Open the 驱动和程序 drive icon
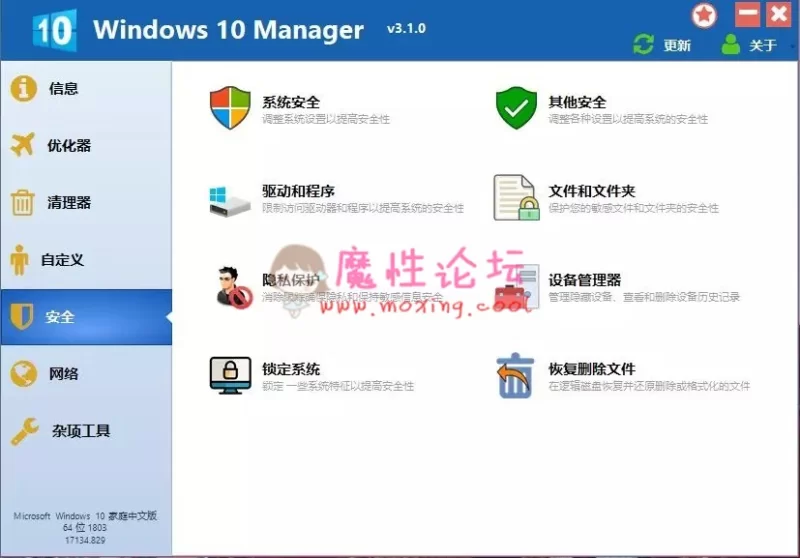Screen dimensions: 800x558 point(230,201)
